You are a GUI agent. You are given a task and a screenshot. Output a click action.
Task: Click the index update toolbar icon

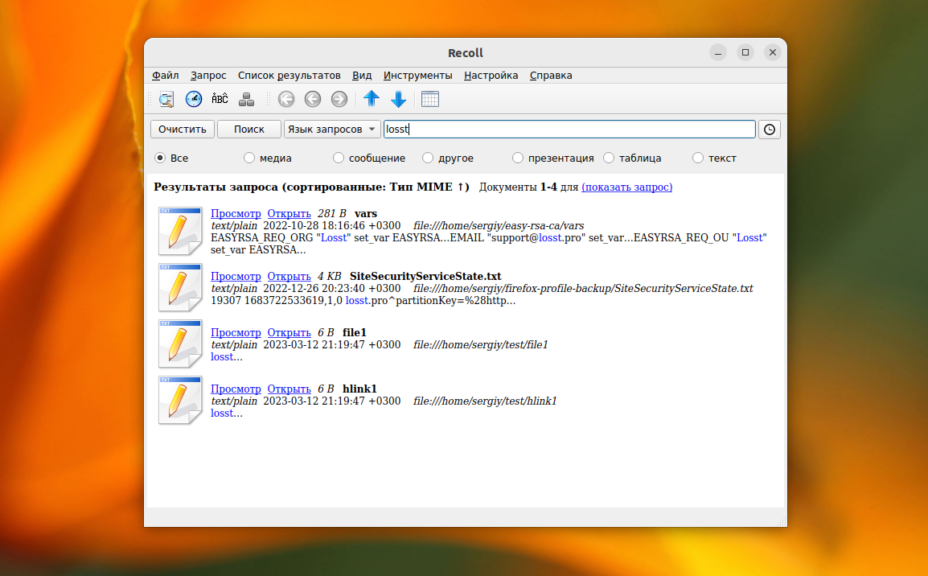(246, 99)
